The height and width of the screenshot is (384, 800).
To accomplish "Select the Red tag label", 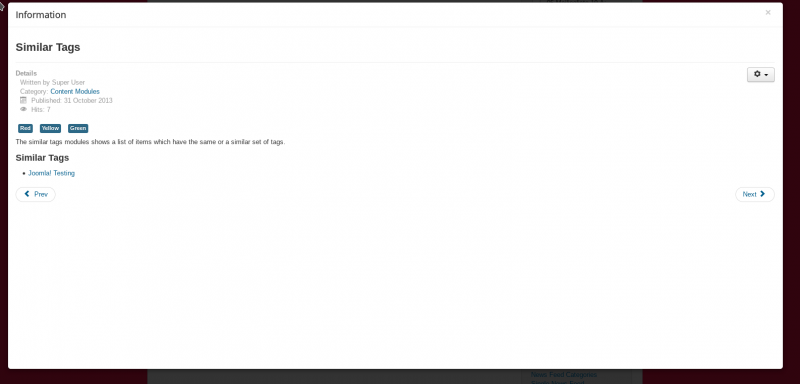I will (25, 129).
